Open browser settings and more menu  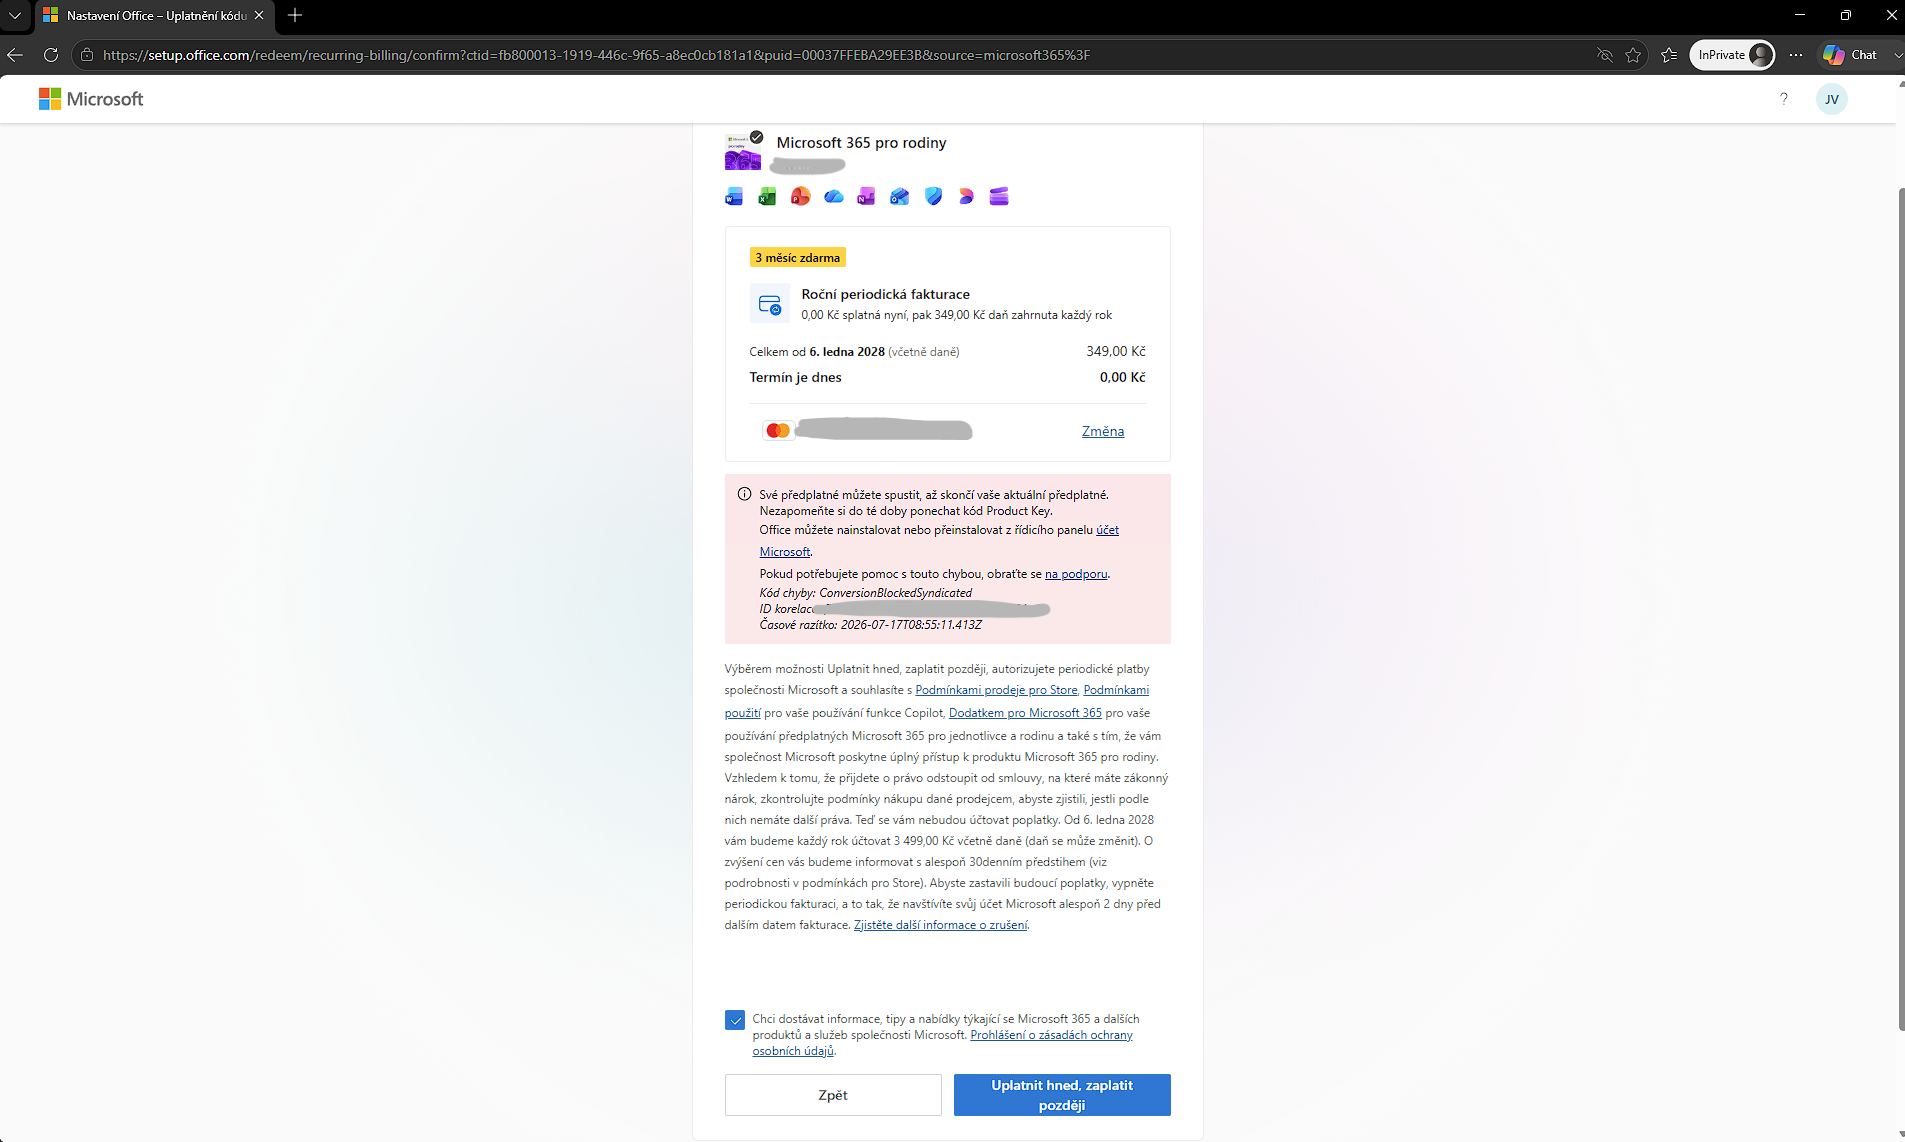(1796, 55)
